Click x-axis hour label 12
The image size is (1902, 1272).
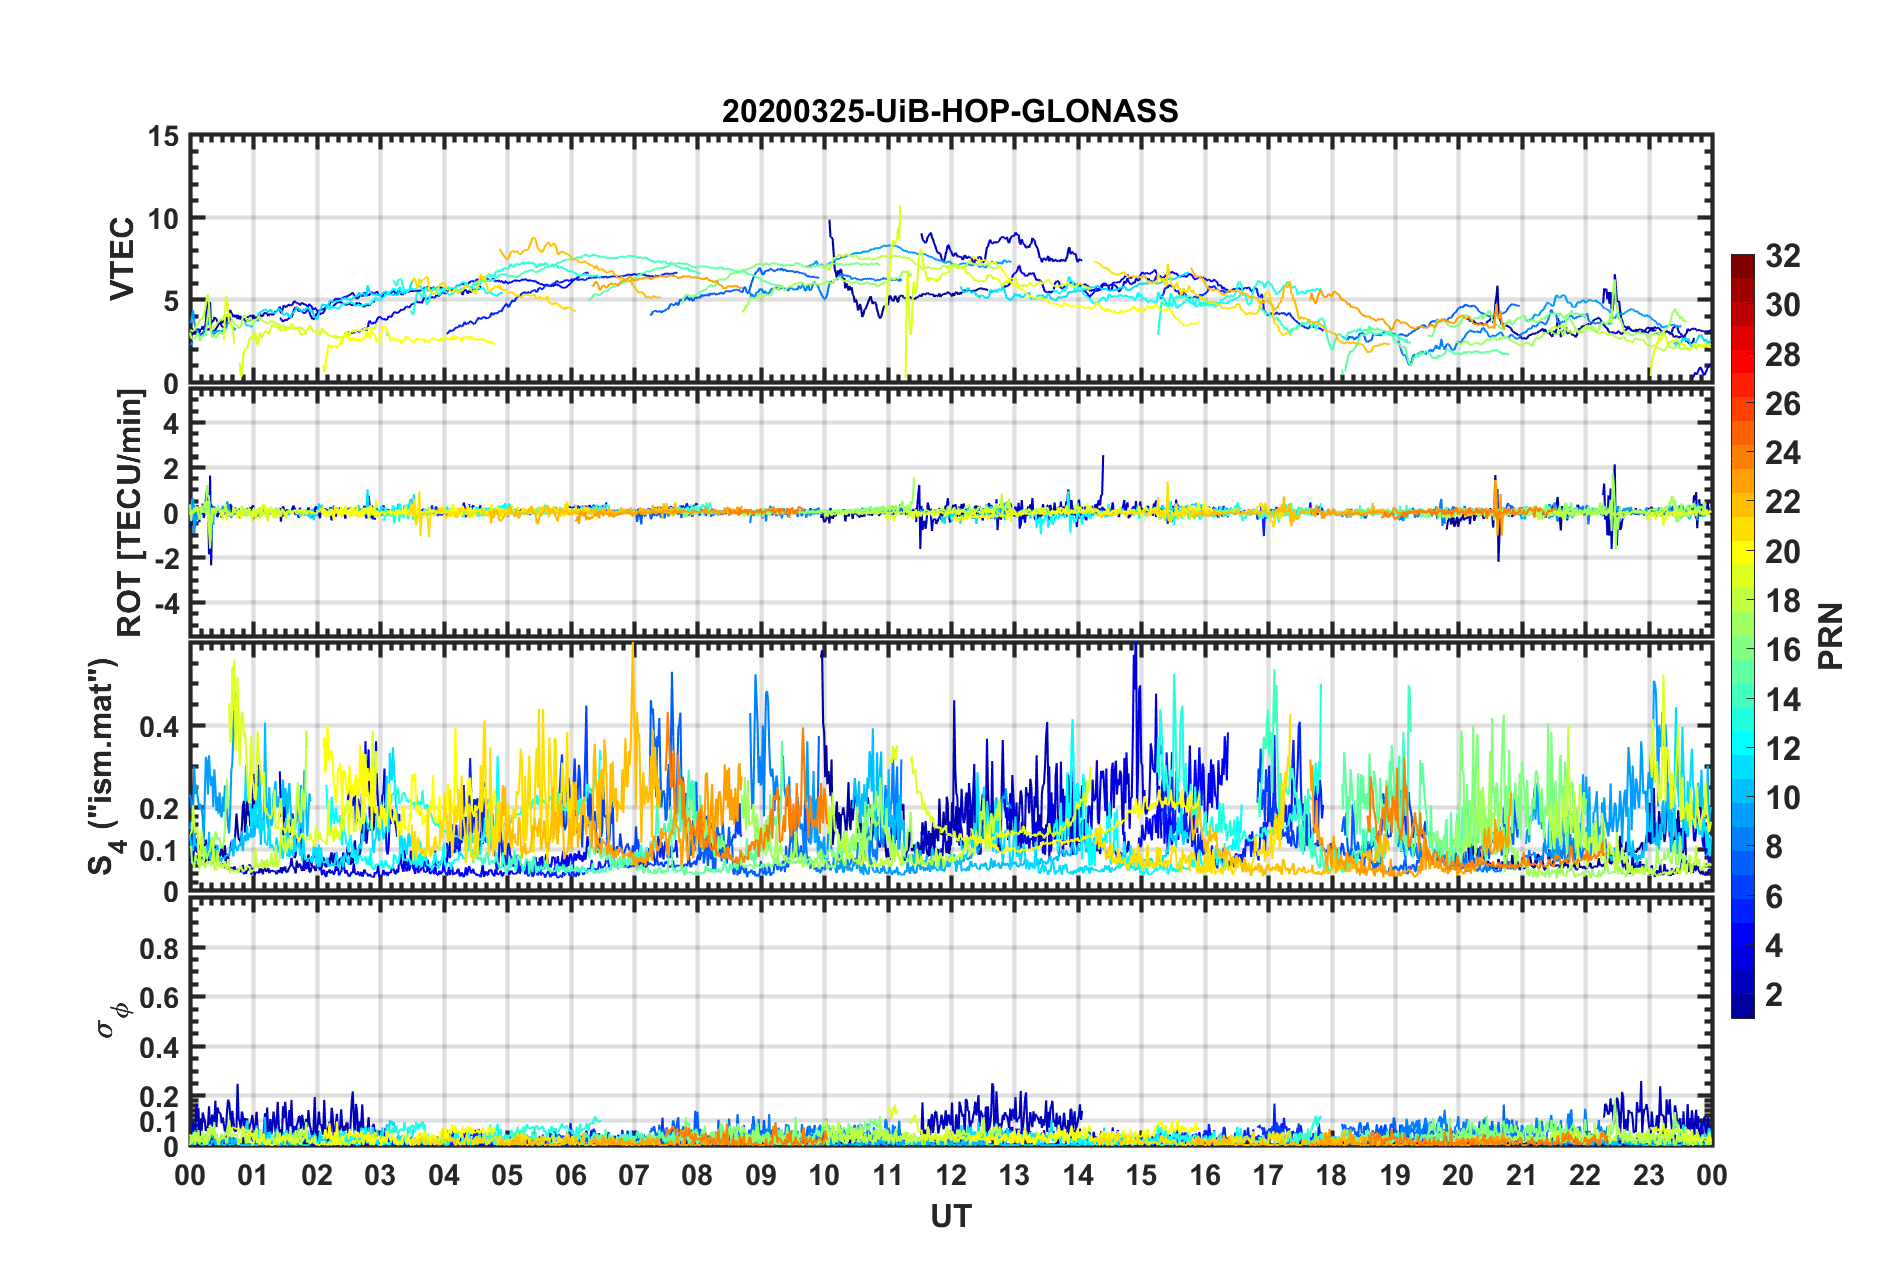(951, 1175)
